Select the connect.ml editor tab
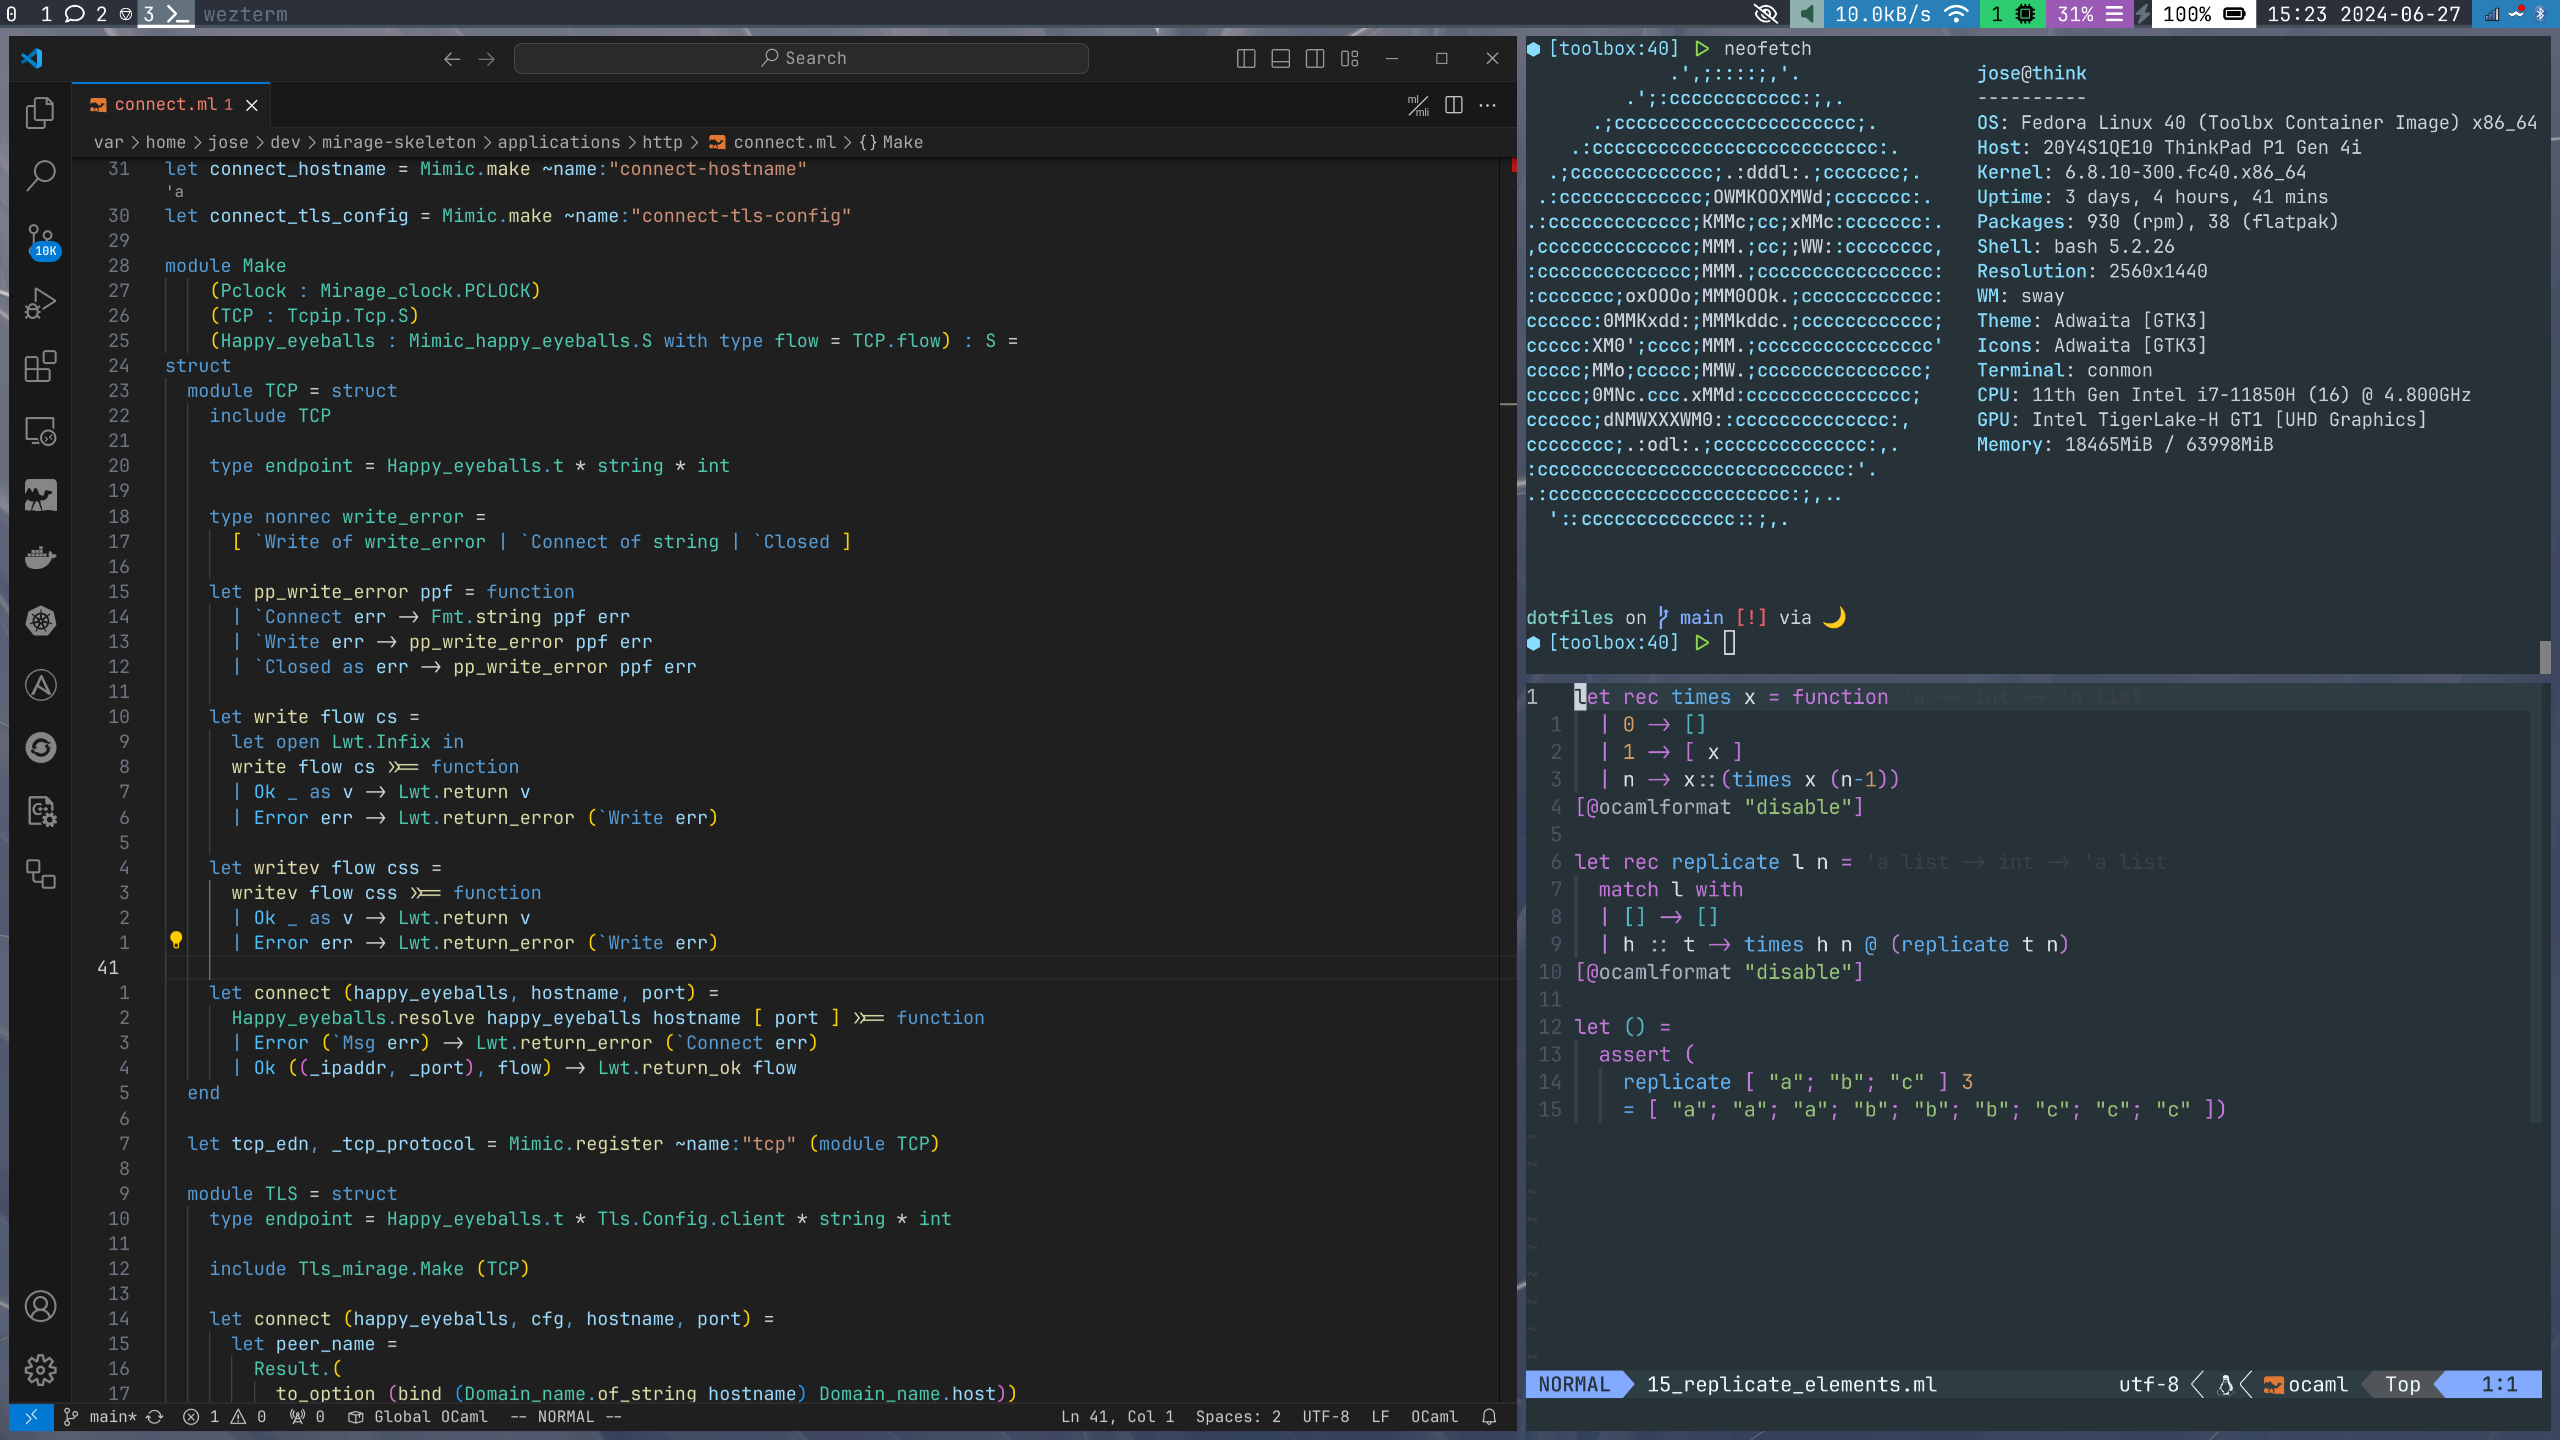This screenshot has height=1440, width=2560. 165,105
